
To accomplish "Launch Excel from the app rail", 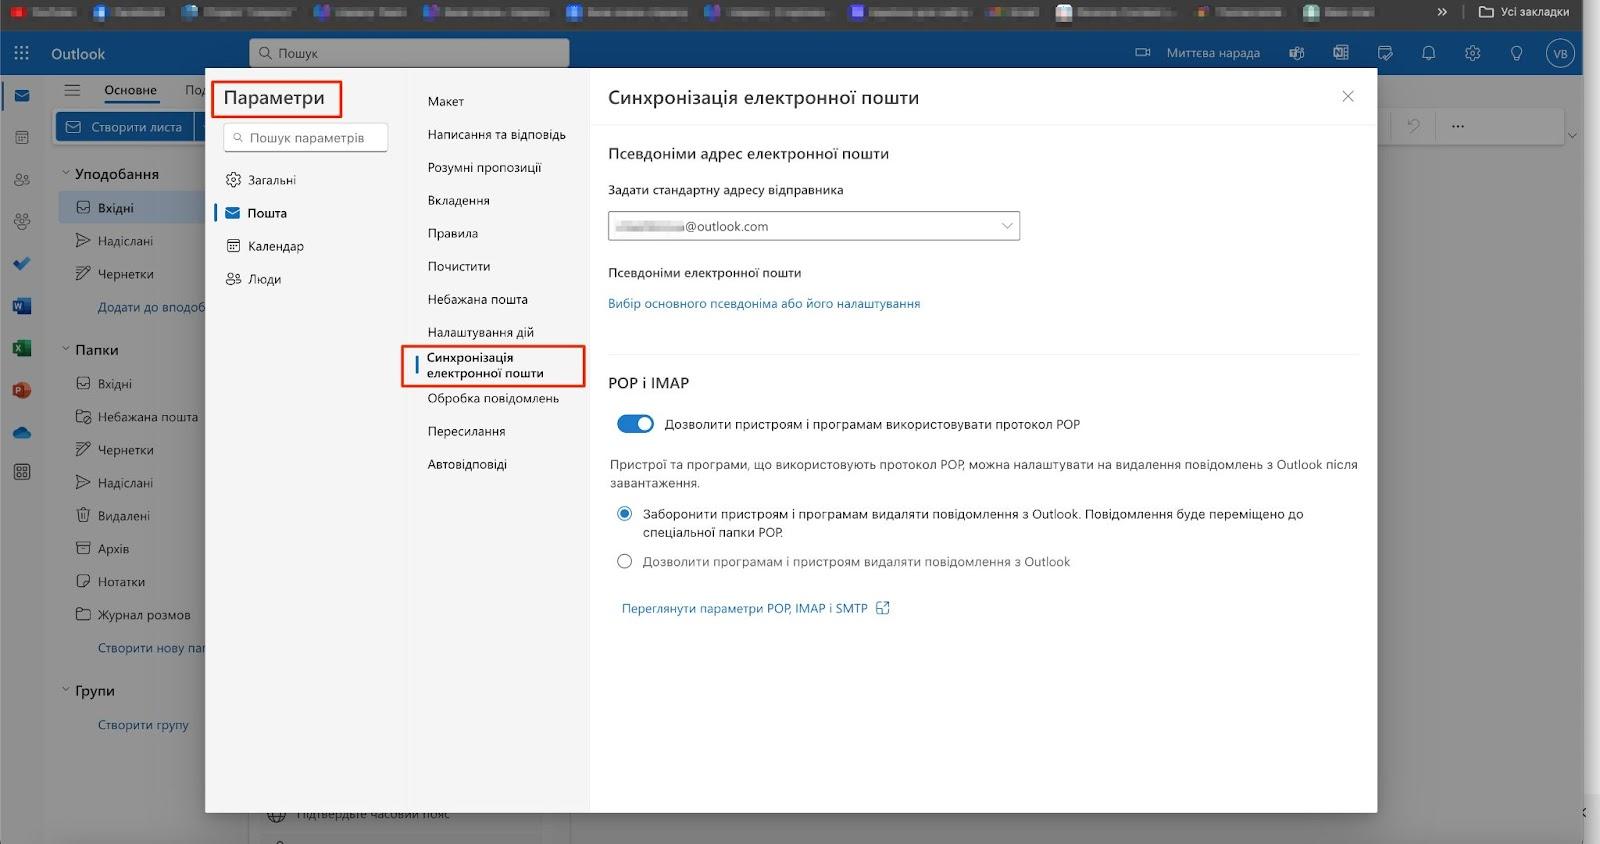I will tap(22, 348).
